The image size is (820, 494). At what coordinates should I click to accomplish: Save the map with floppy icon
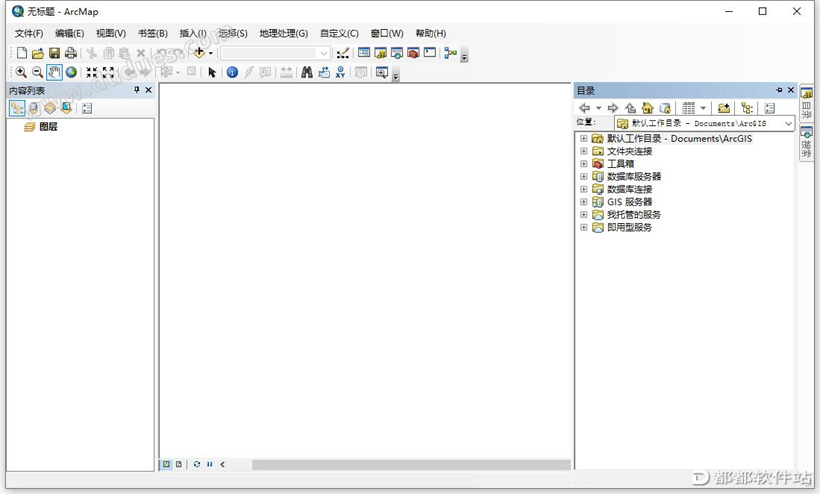54,53
